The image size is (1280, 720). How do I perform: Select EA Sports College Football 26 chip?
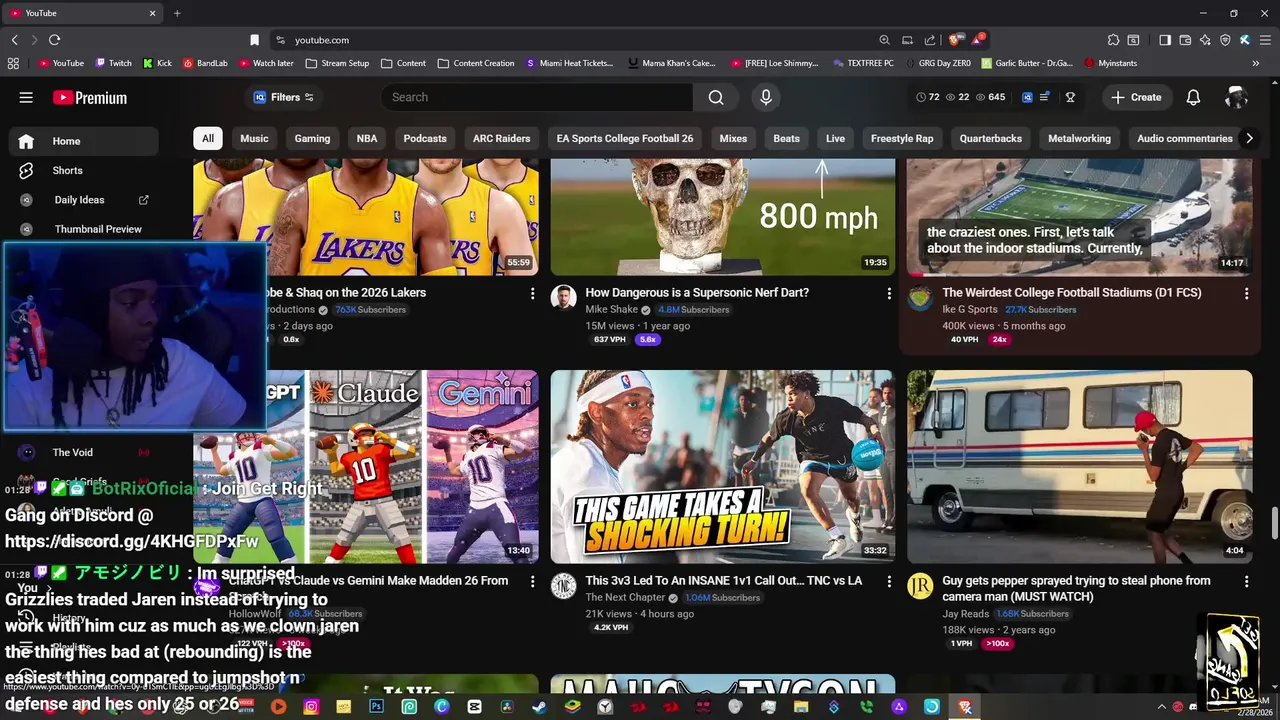click(625, 138)
